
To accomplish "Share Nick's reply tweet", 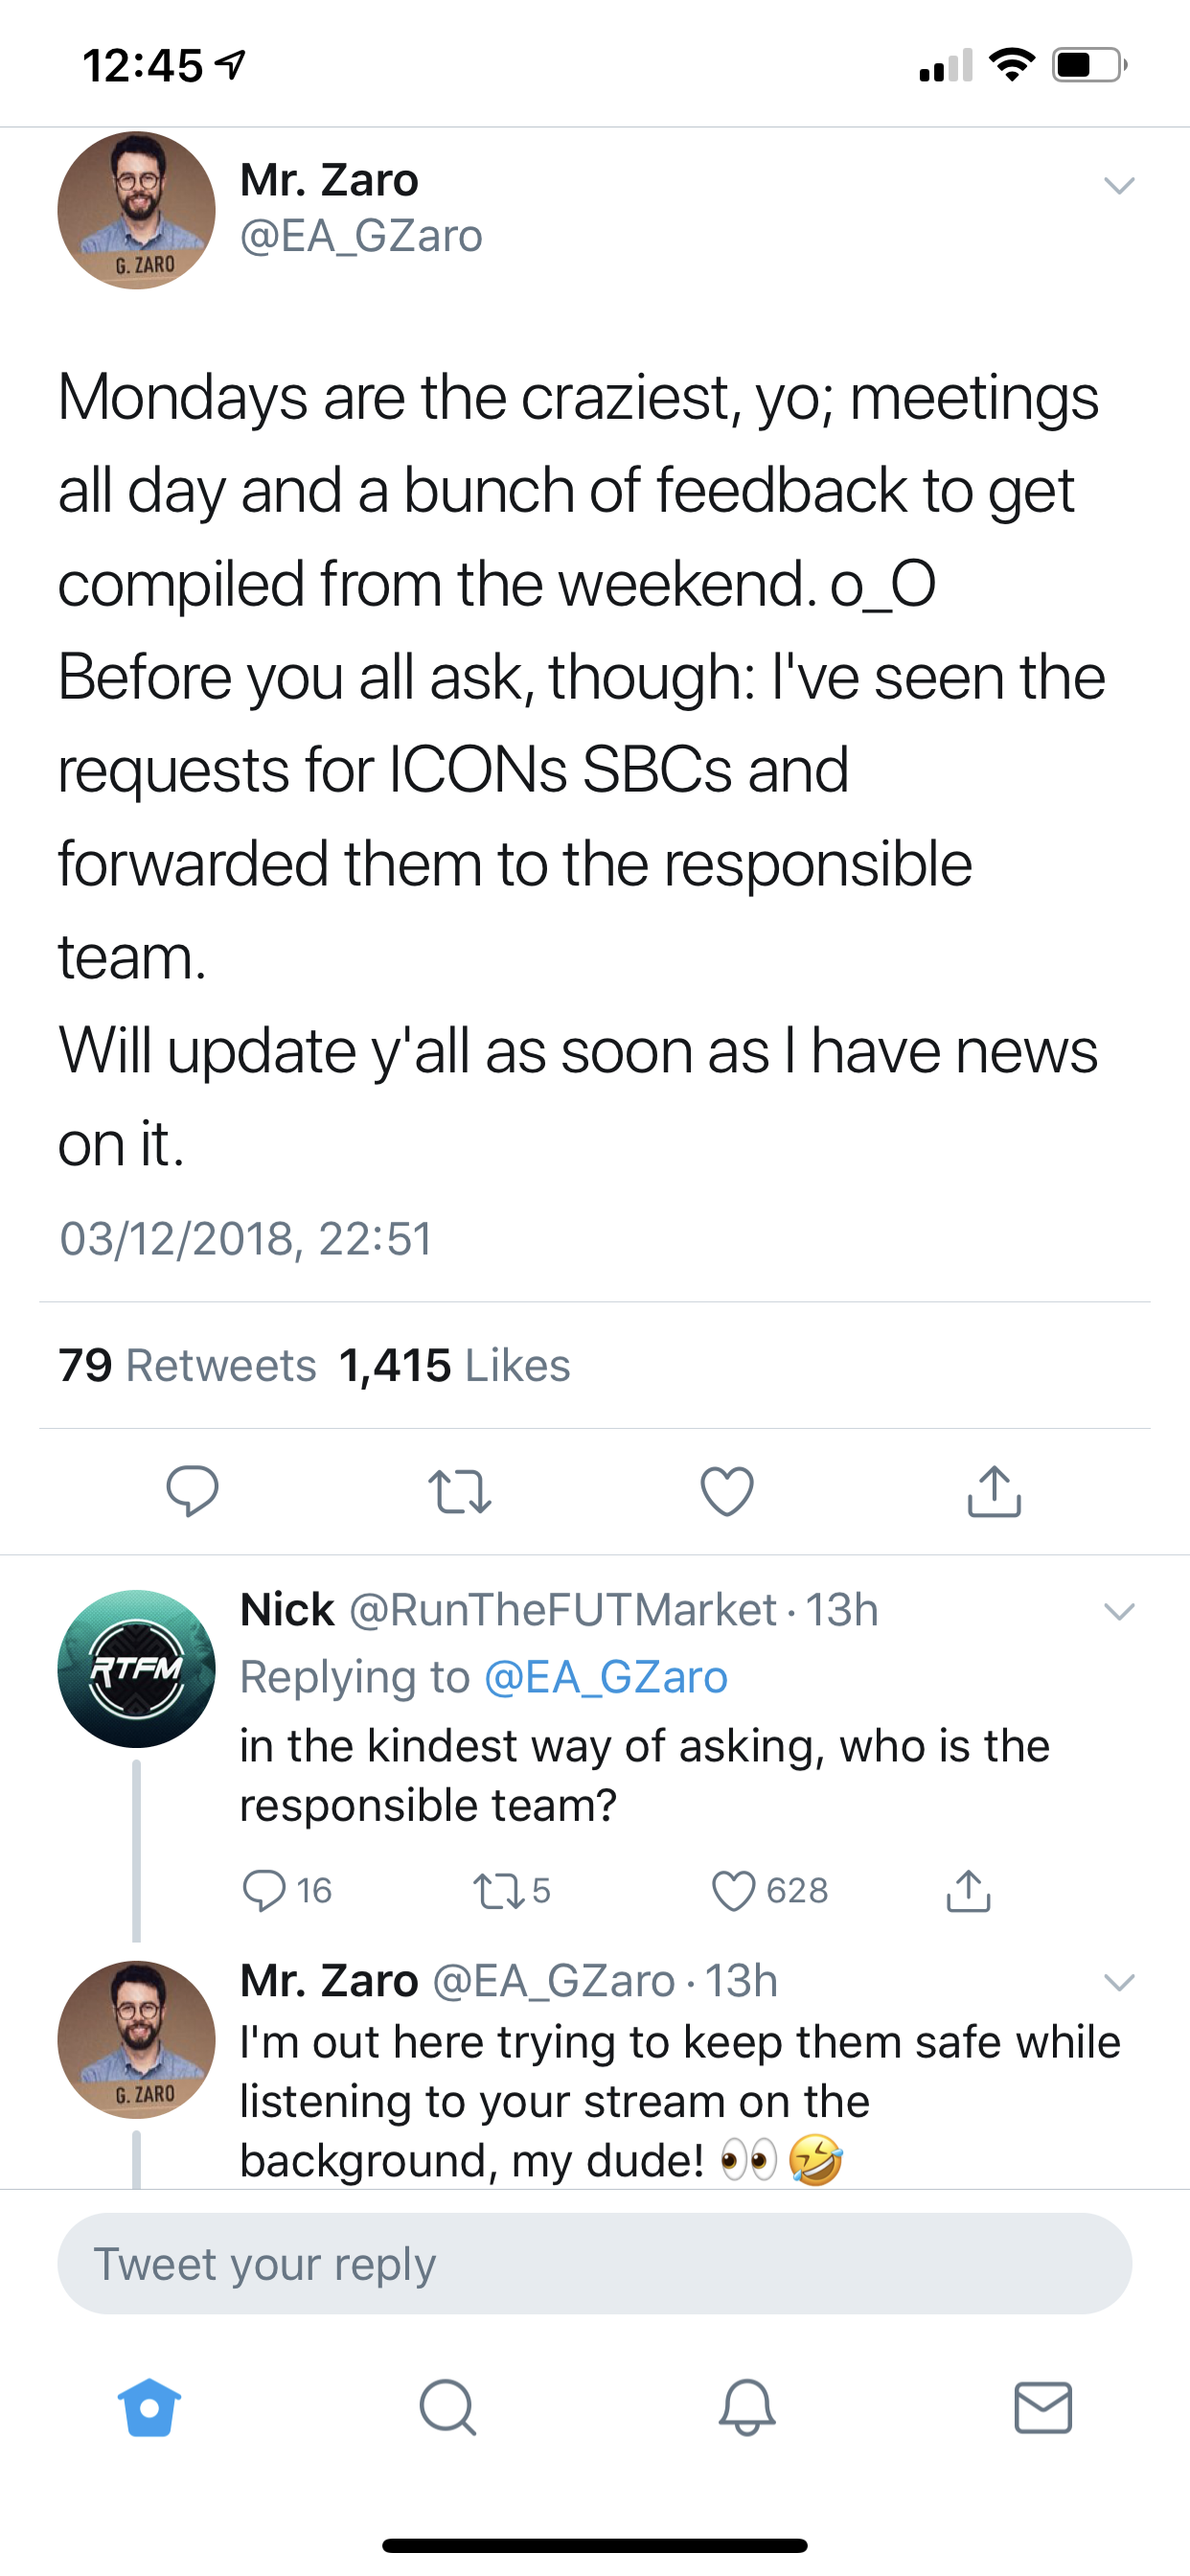I will (x=968, y=1890).
